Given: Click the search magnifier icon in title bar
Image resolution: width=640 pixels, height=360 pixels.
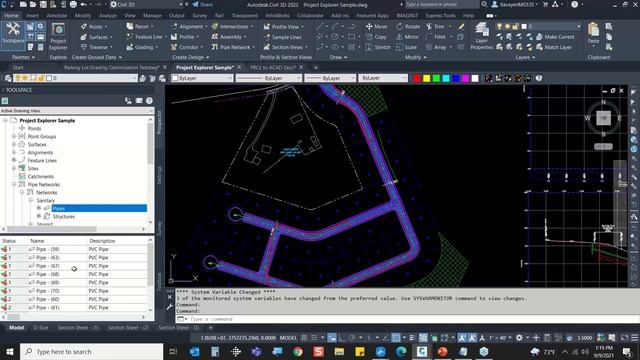Looking at the screenshot, I should 484,4.
